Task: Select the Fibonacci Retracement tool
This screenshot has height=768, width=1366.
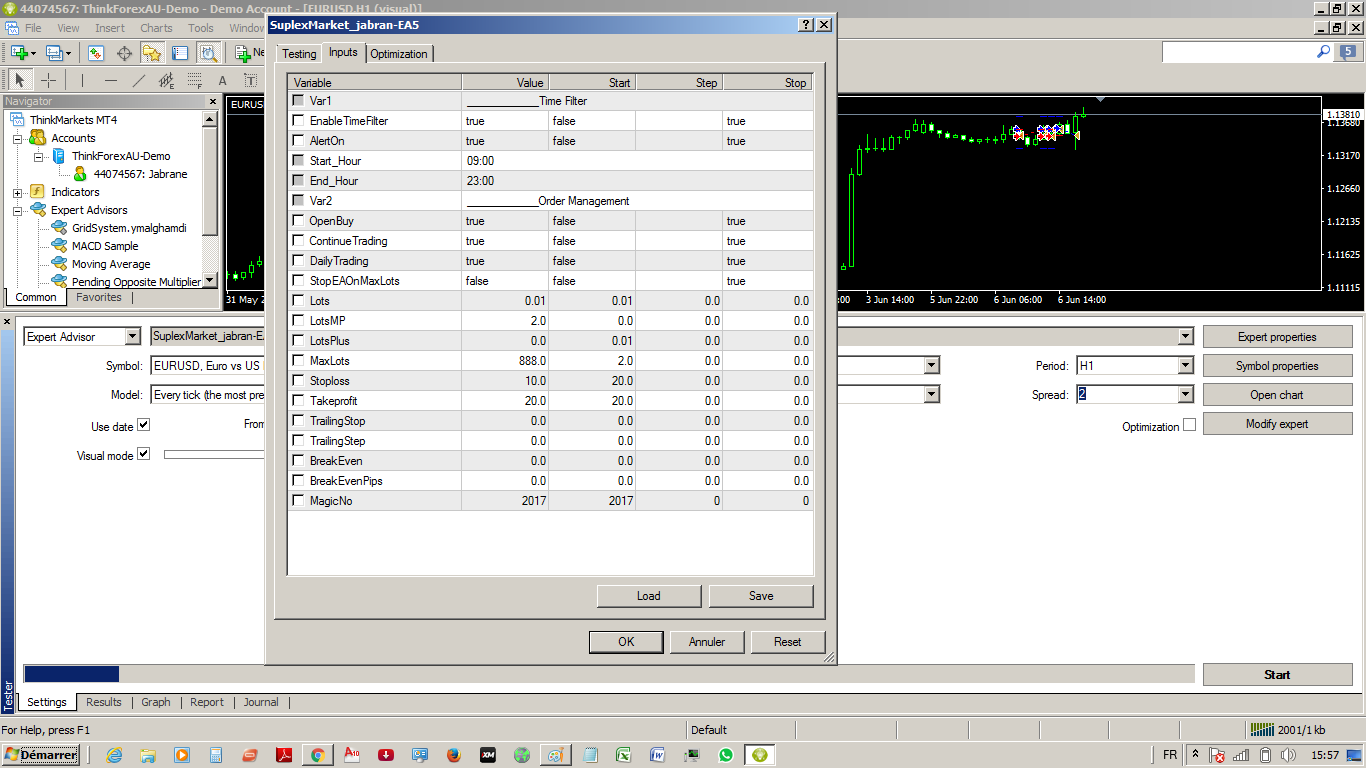Action: [x=194, y=80]
